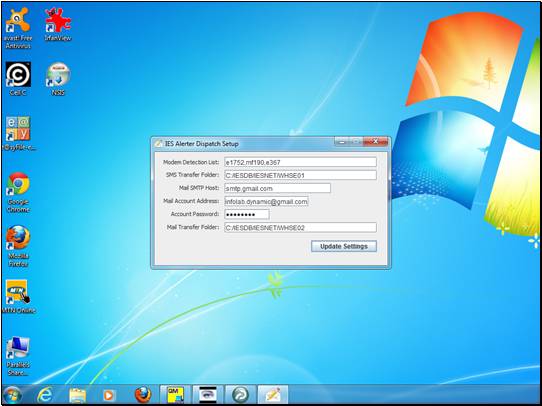Click into the SMS Transfer Folder field
The image size is (542, 406).
coord(300,175)
